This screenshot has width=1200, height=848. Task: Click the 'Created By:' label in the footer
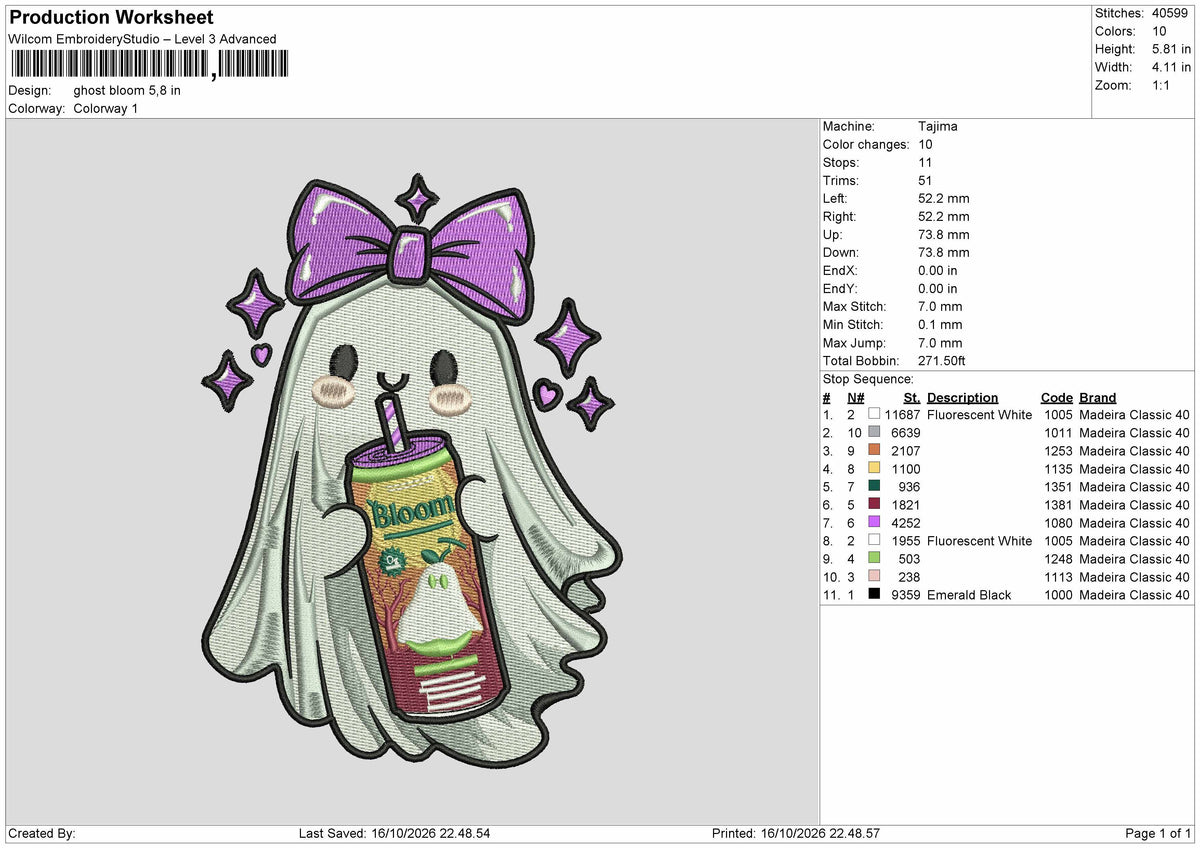coord(42,833)
